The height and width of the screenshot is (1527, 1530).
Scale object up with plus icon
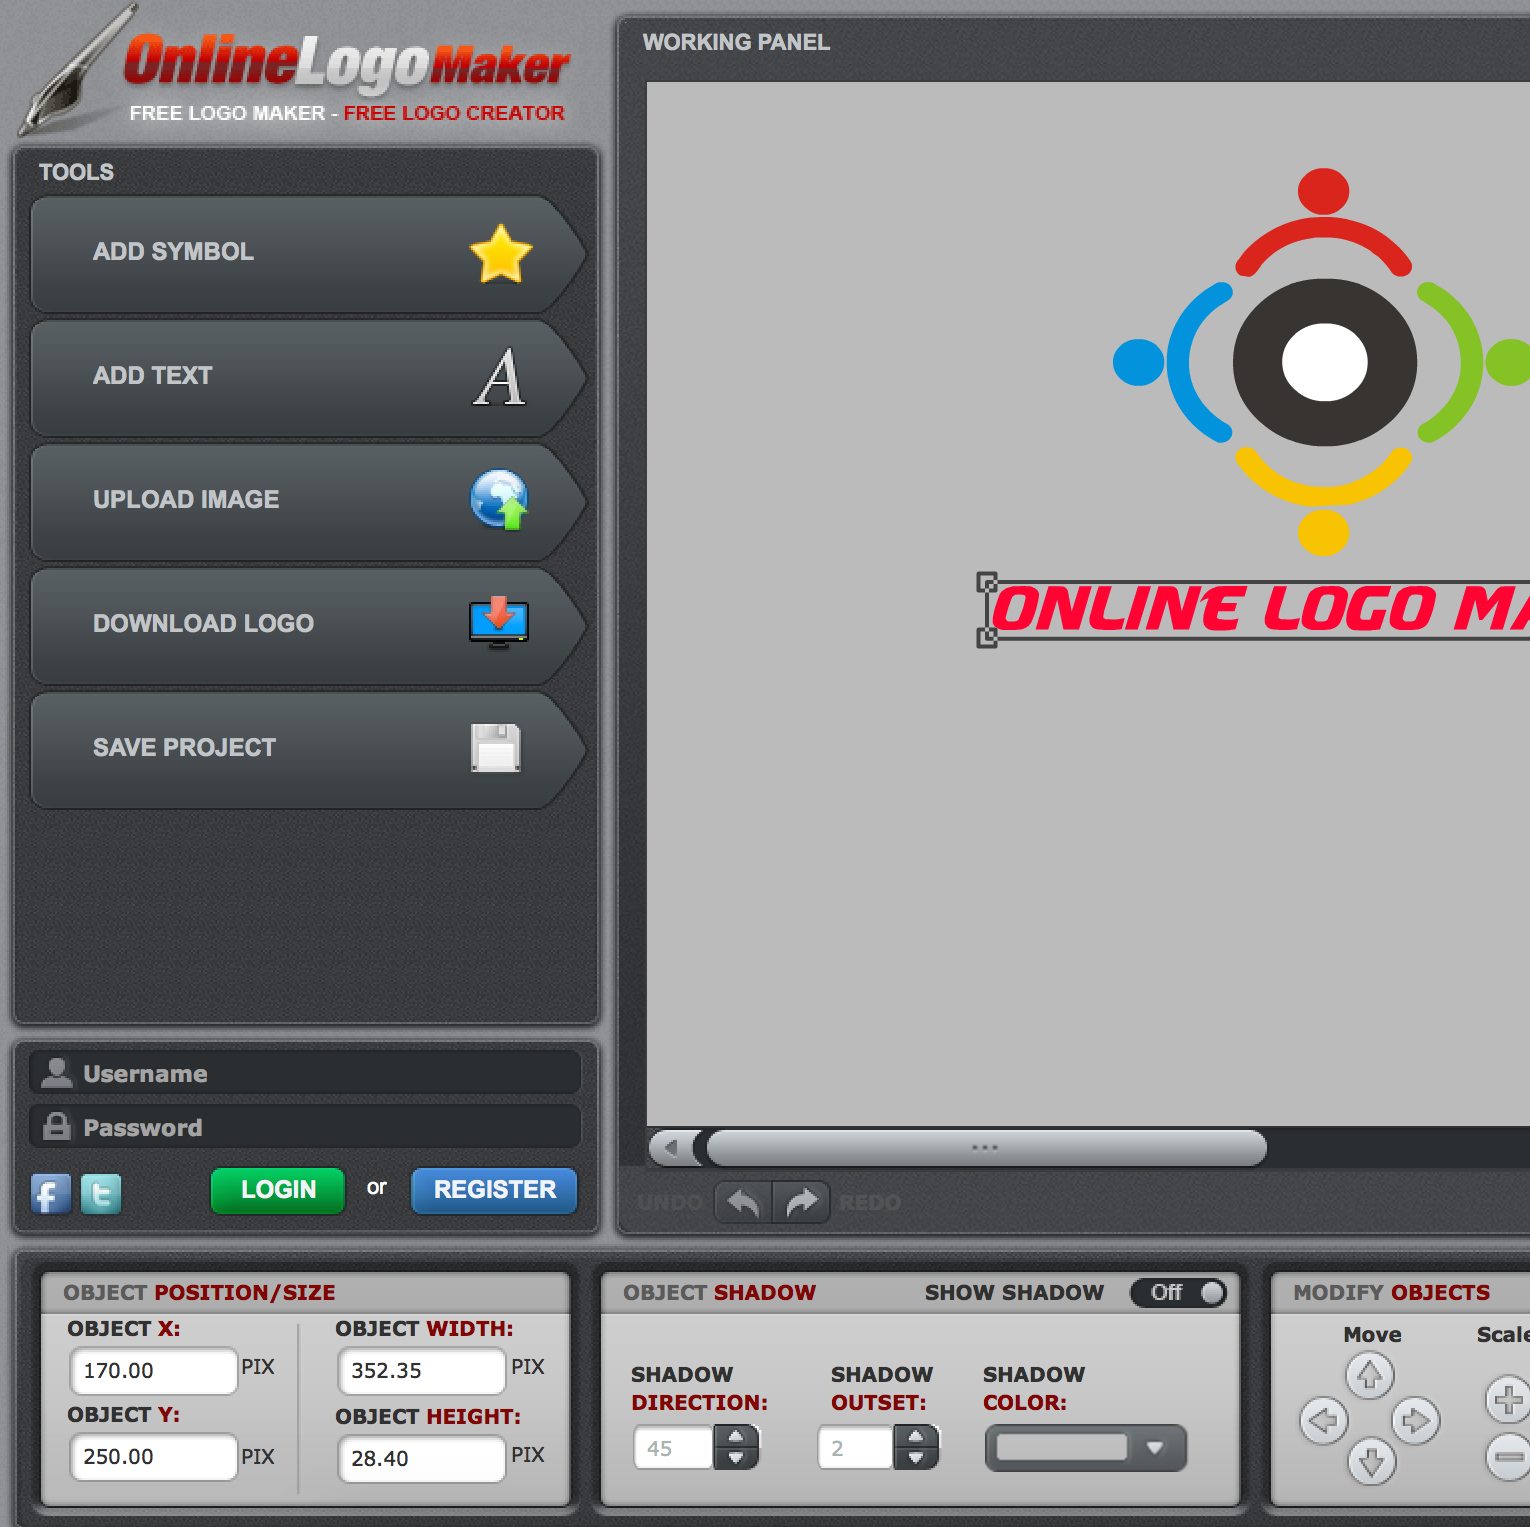click(x=1508, y=1399)
